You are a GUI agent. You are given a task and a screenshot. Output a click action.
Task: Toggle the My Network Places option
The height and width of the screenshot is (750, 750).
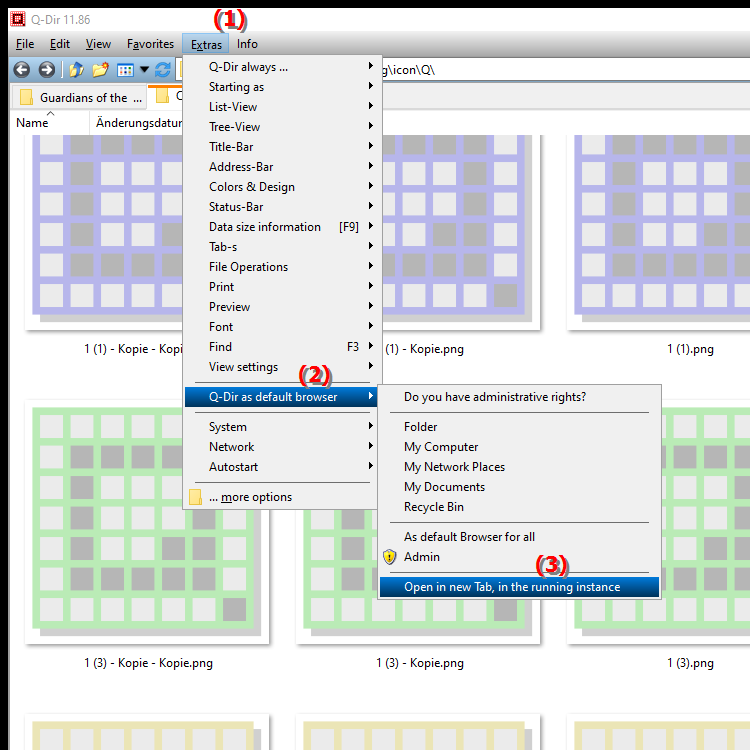[519, 467]
